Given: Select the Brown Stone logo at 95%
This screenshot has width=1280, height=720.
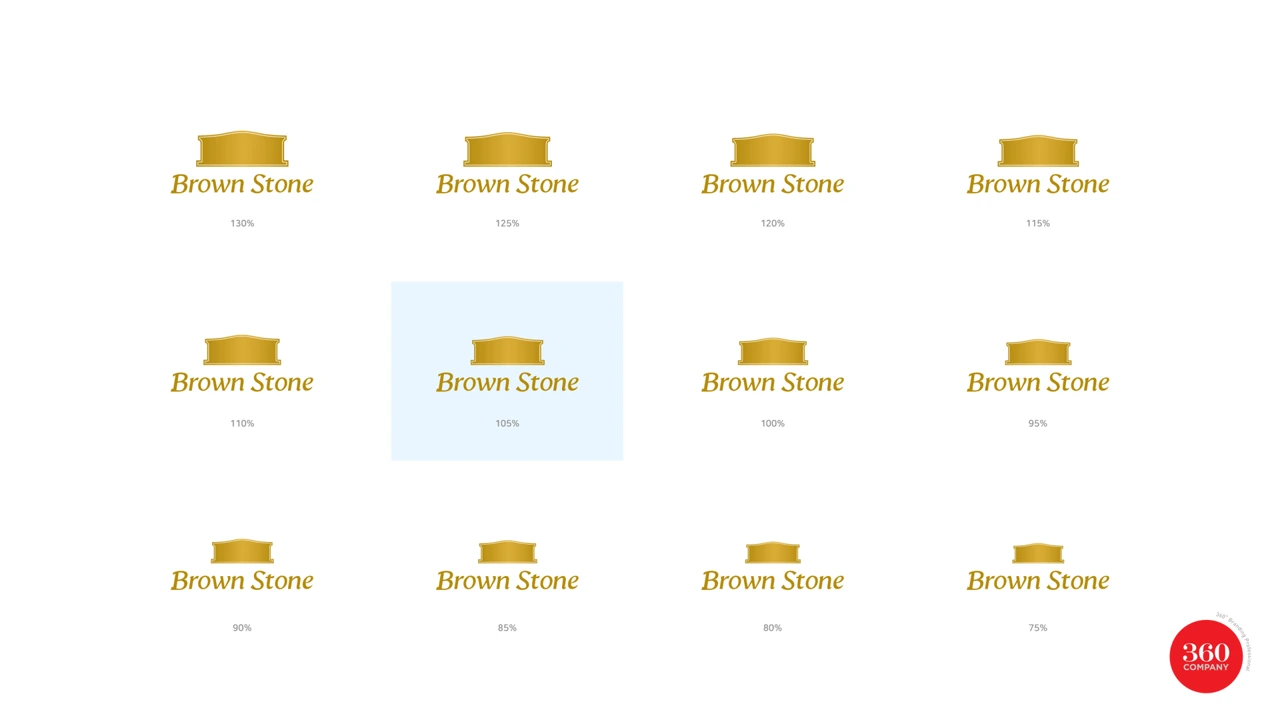Looking at the screenshot, I should pos(1038,367).
